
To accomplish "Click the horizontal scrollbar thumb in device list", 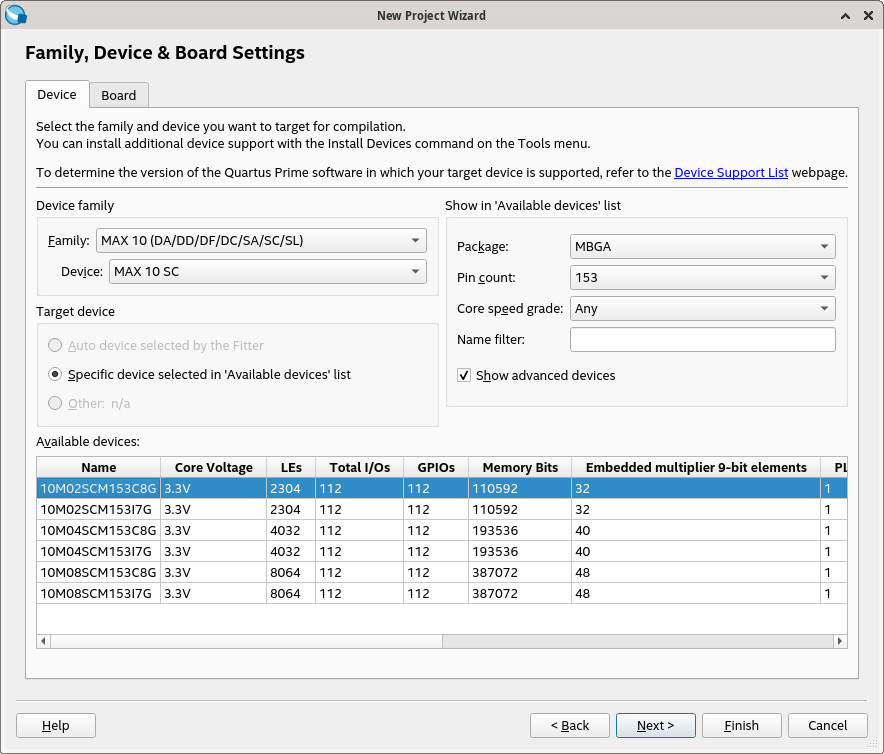I will coord(246,641).
